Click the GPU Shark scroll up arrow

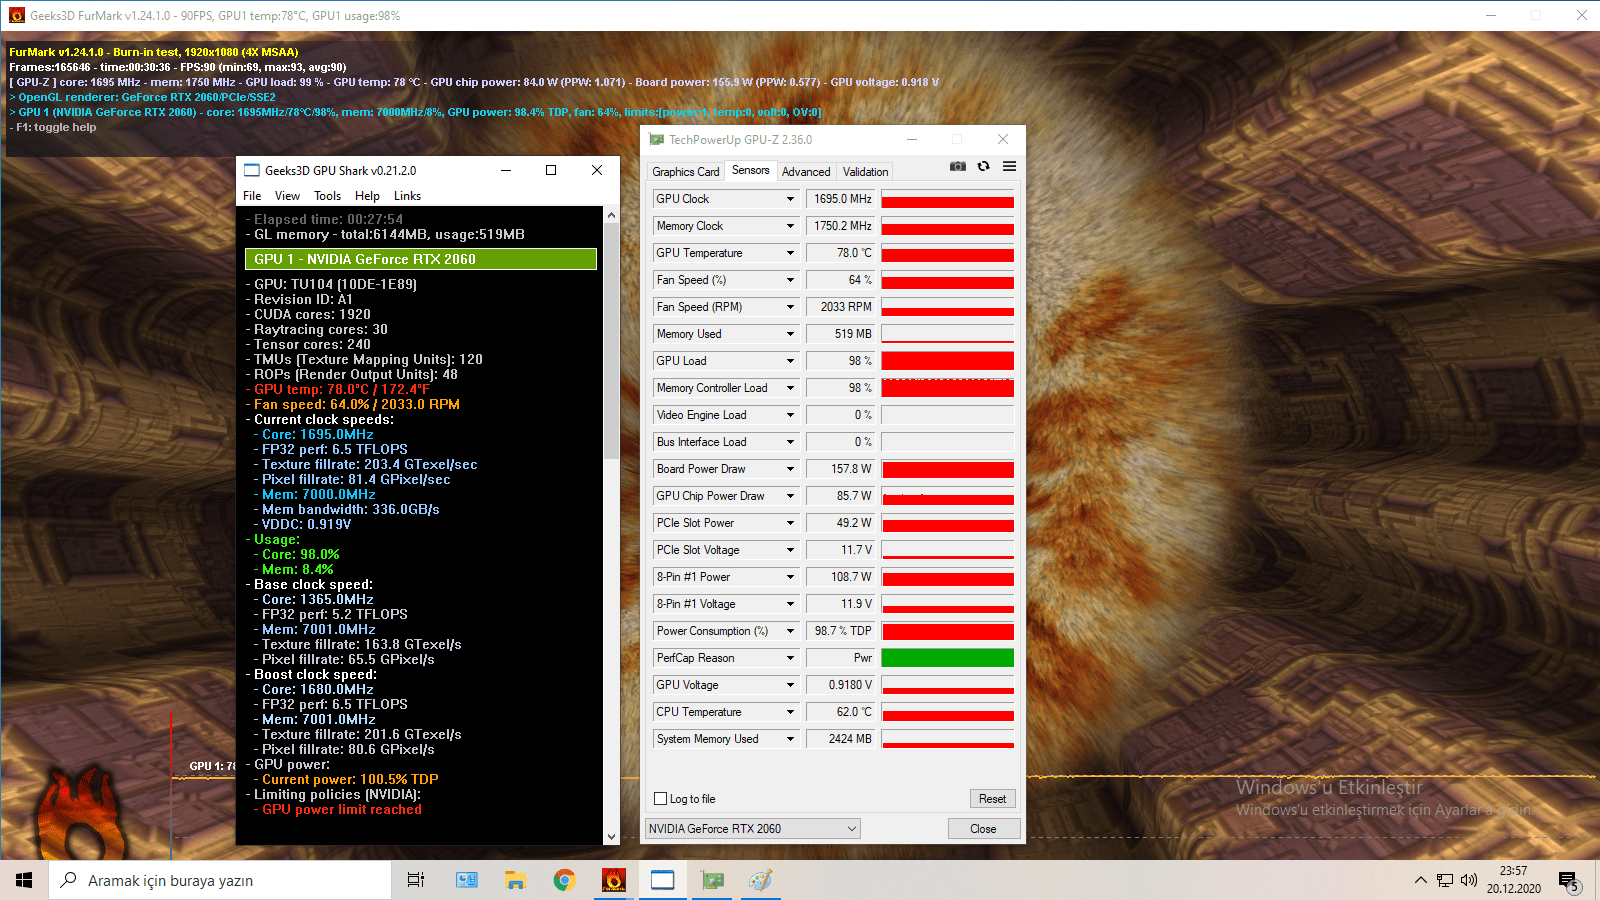(x=611, y=215)
